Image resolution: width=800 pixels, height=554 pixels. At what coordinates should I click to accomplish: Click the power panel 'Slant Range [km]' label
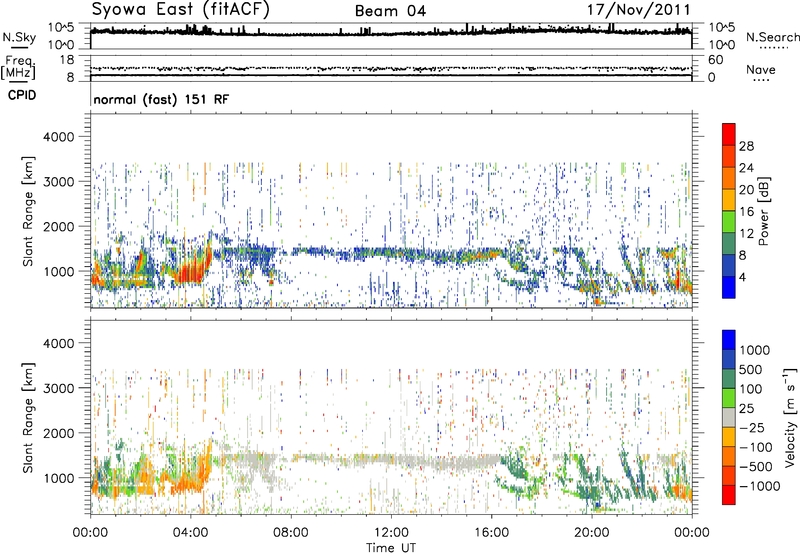[x=28, y=211]
